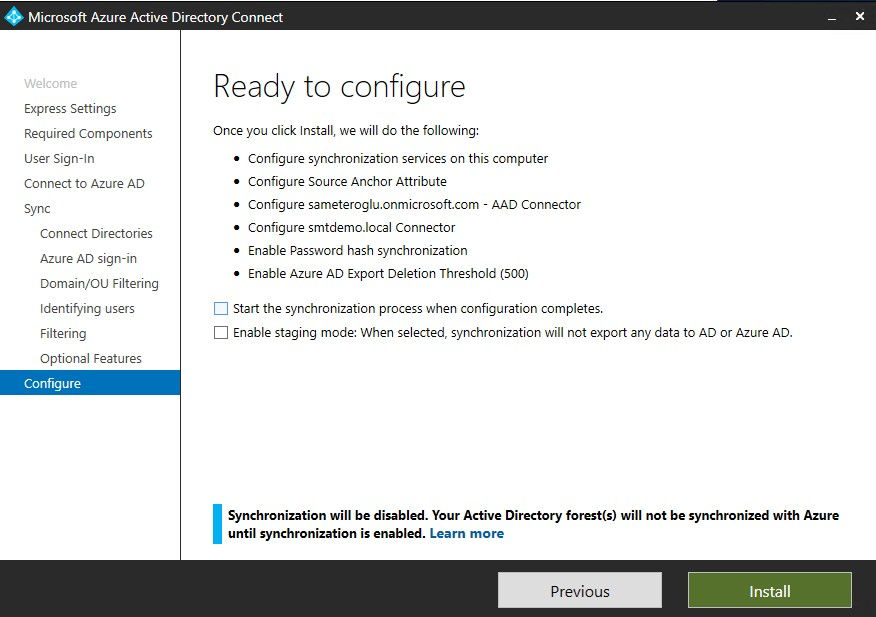Open Domain/OU Filtering step
The width and height of the screenshot is (876, 617).
pos(99,284)
